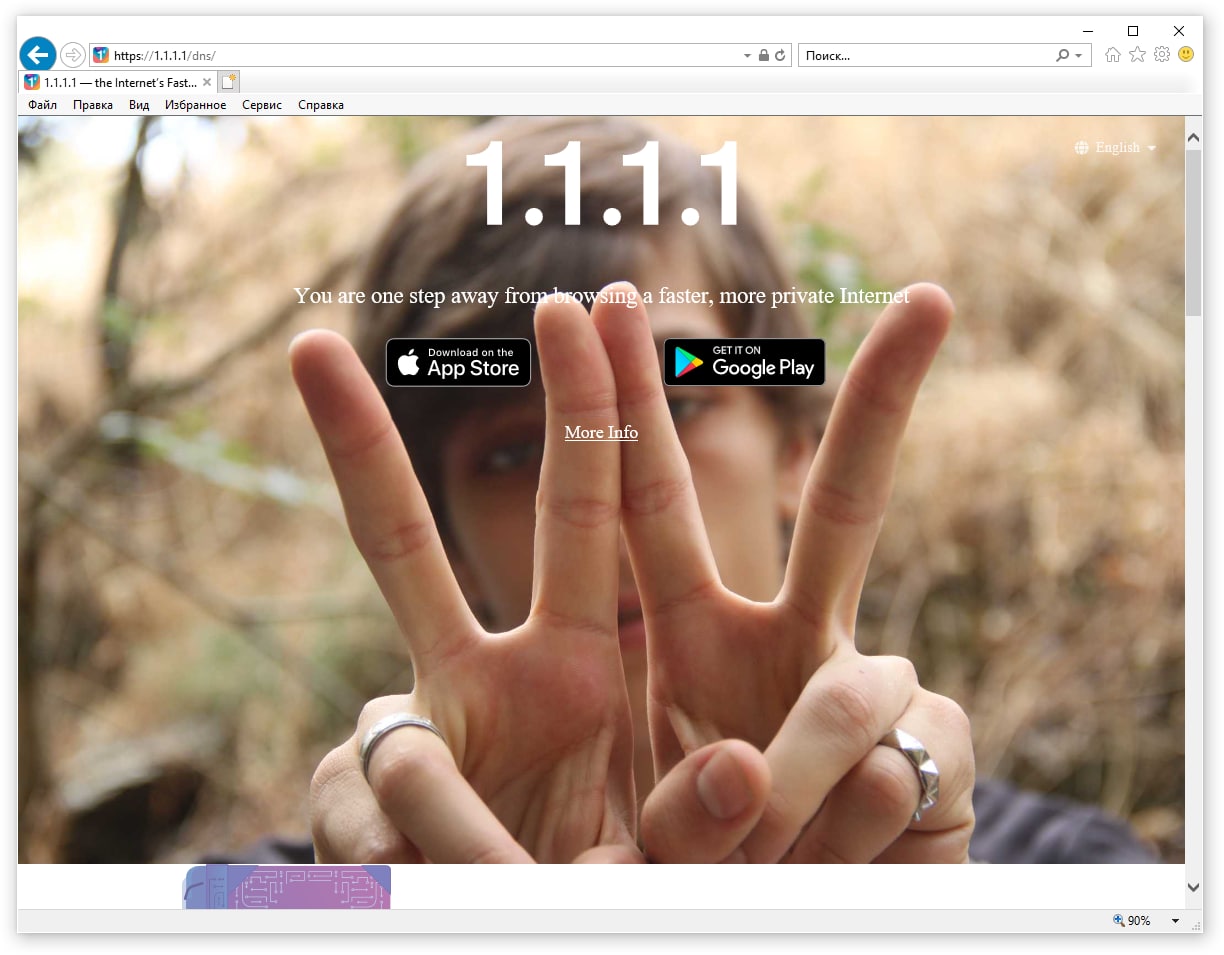Open the Сервис menu

[x=262, y=105]
